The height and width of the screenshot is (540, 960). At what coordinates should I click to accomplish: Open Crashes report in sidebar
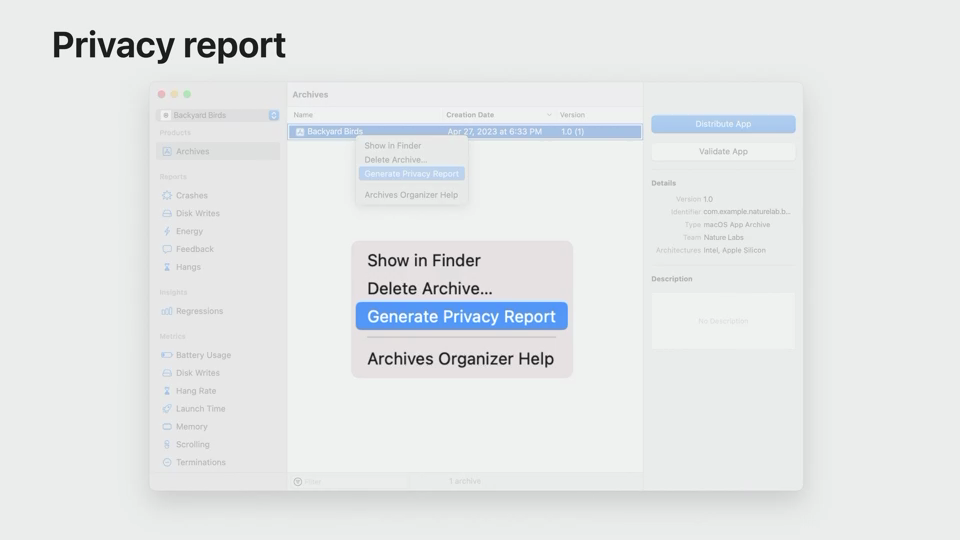(192, 195)
